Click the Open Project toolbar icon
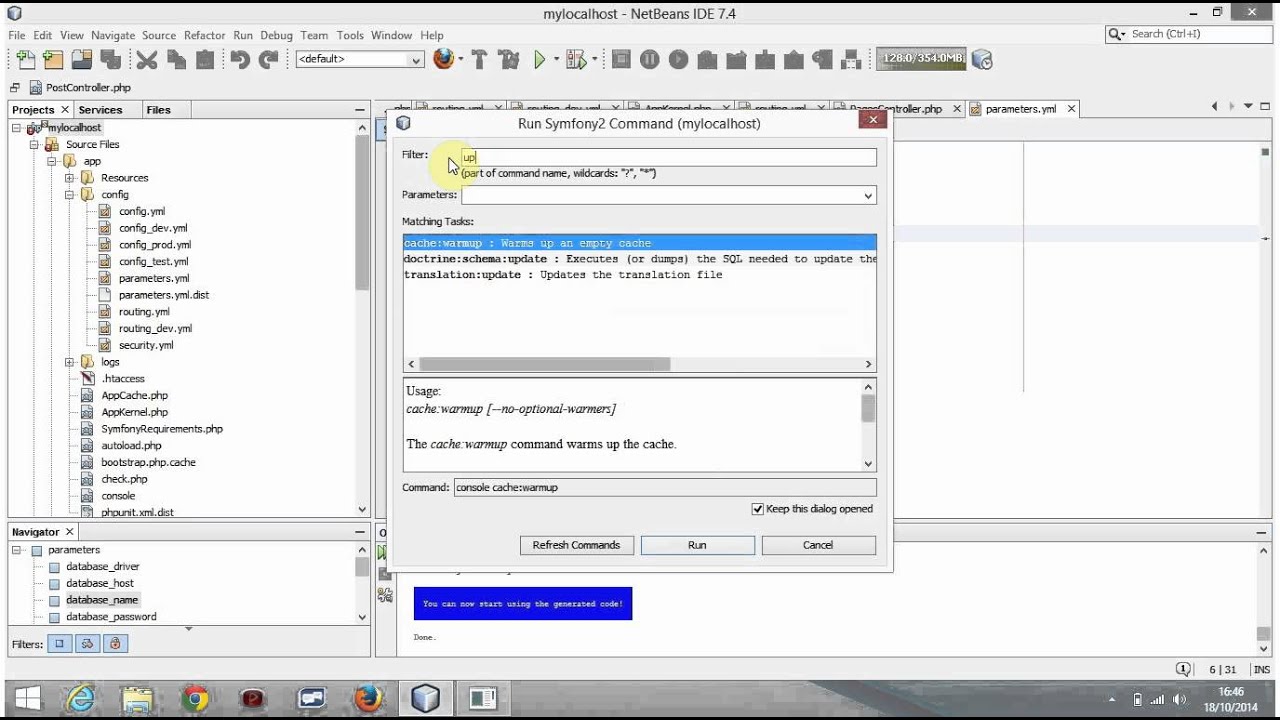 (82, 60)
